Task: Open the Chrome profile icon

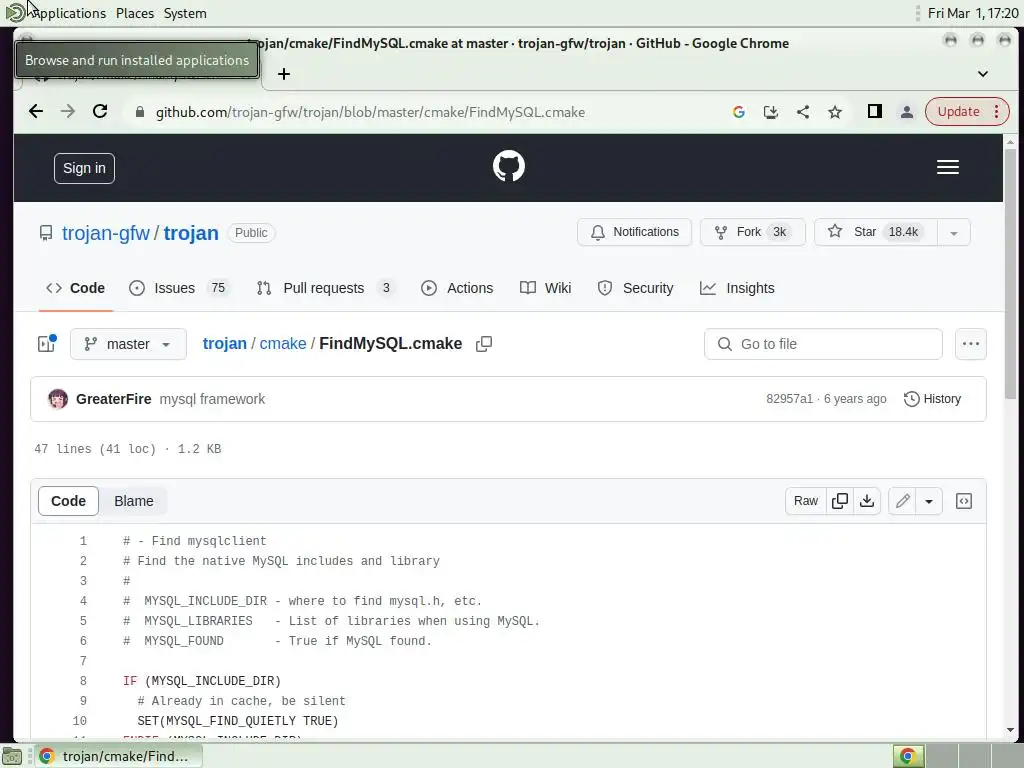Action: (906, 112)
